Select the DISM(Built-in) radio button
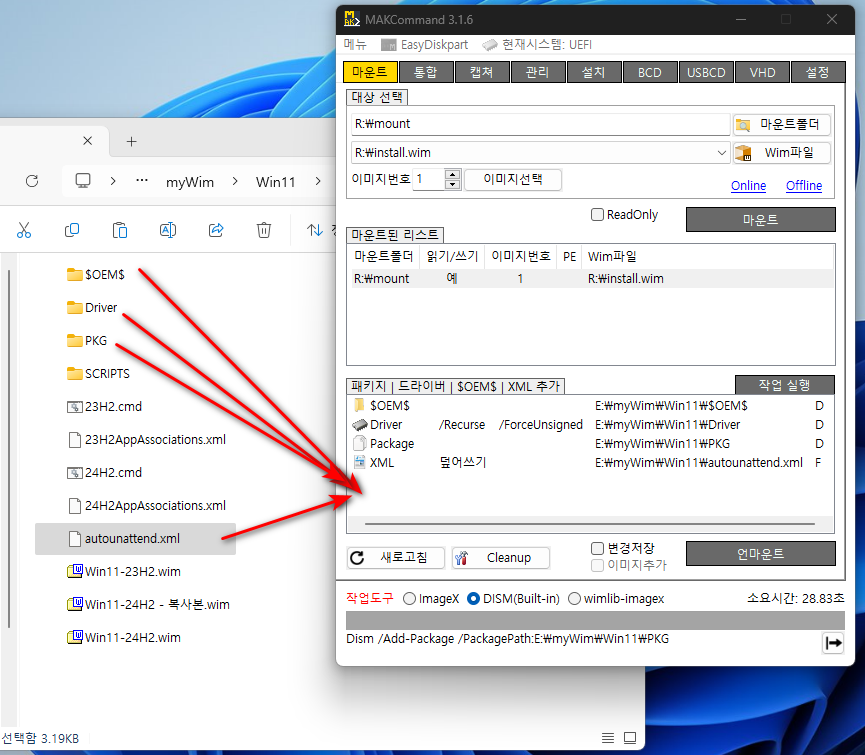This screenshot has height=755, width=865. [473, 598]
